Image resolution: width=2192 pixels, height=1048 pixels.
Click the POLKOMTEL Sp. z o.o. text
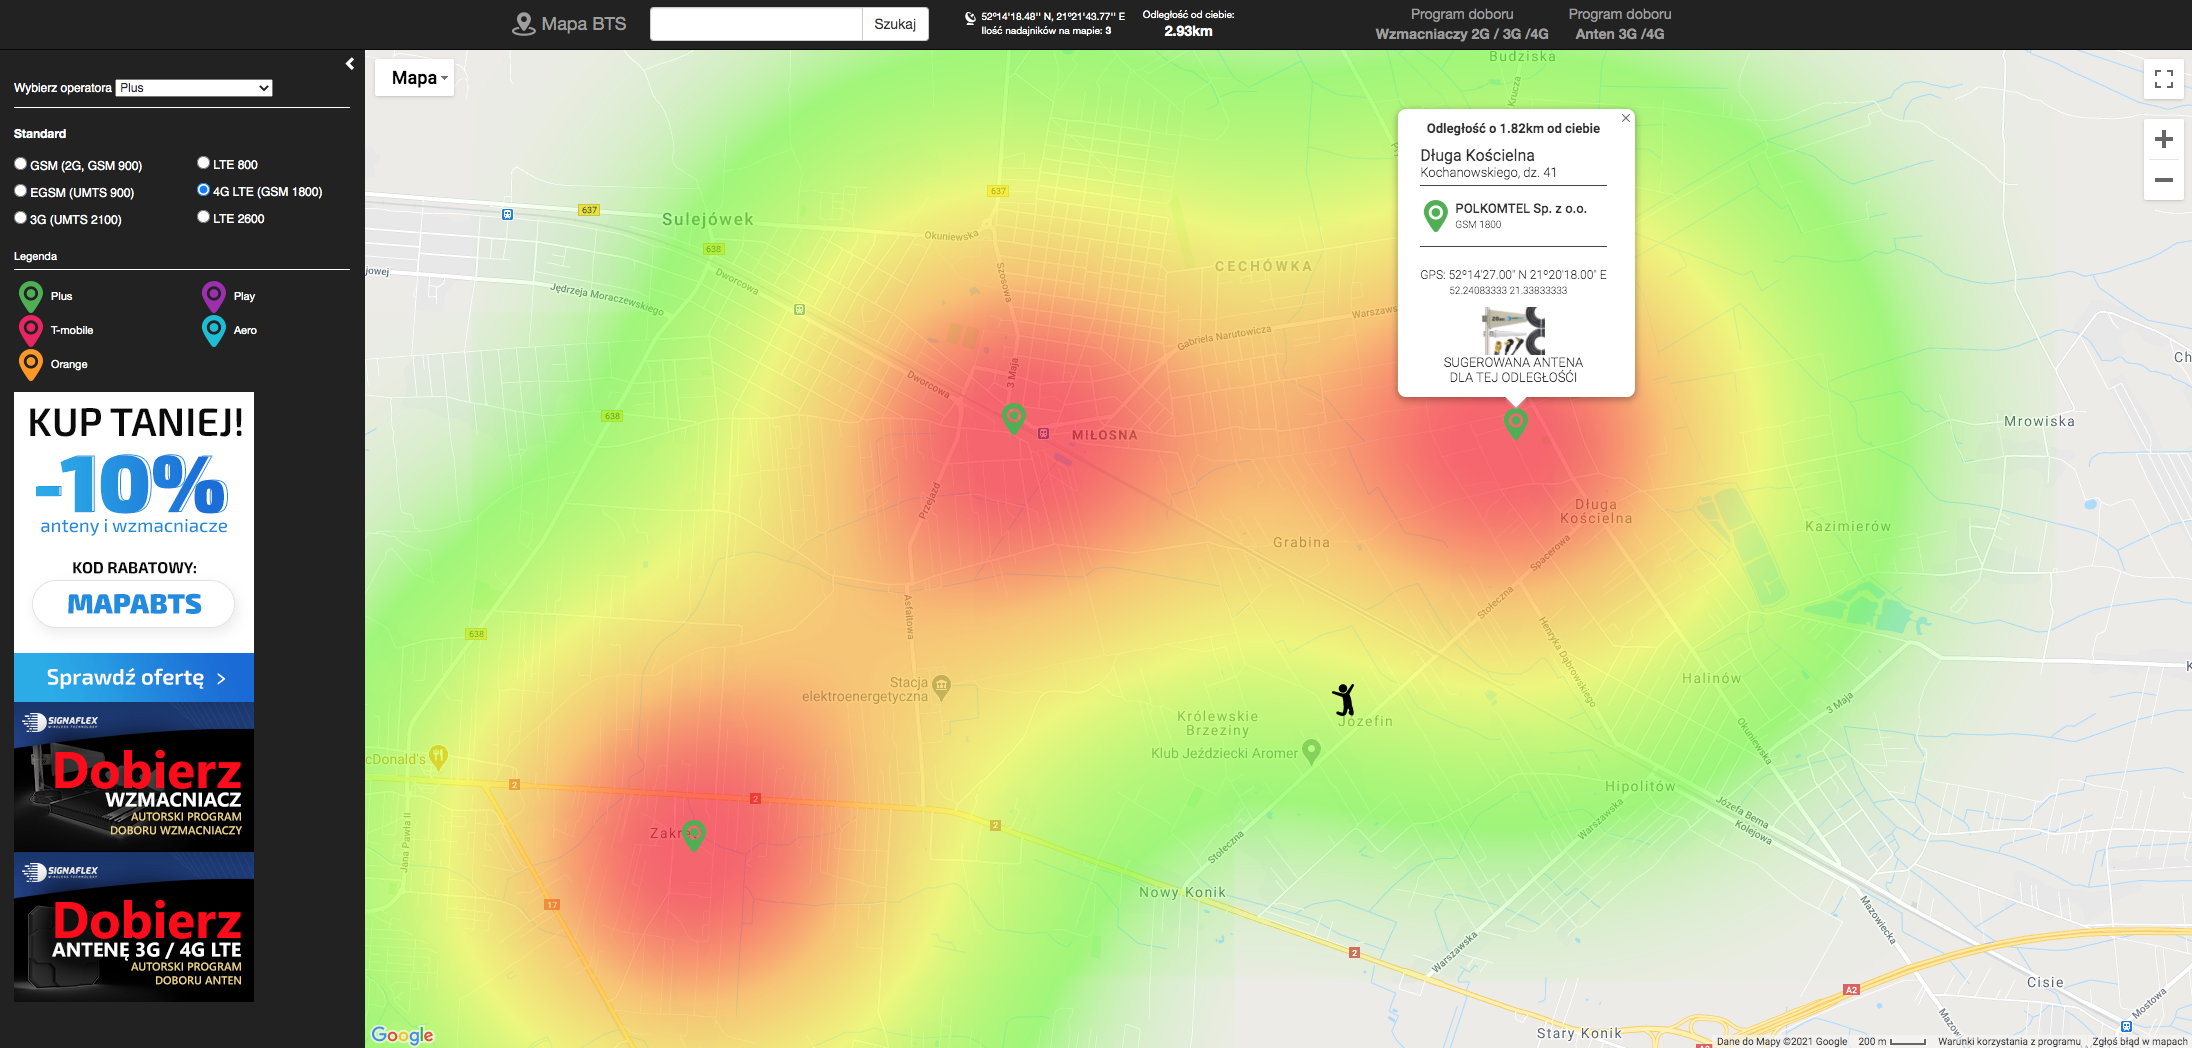[x=1521, y=208]
